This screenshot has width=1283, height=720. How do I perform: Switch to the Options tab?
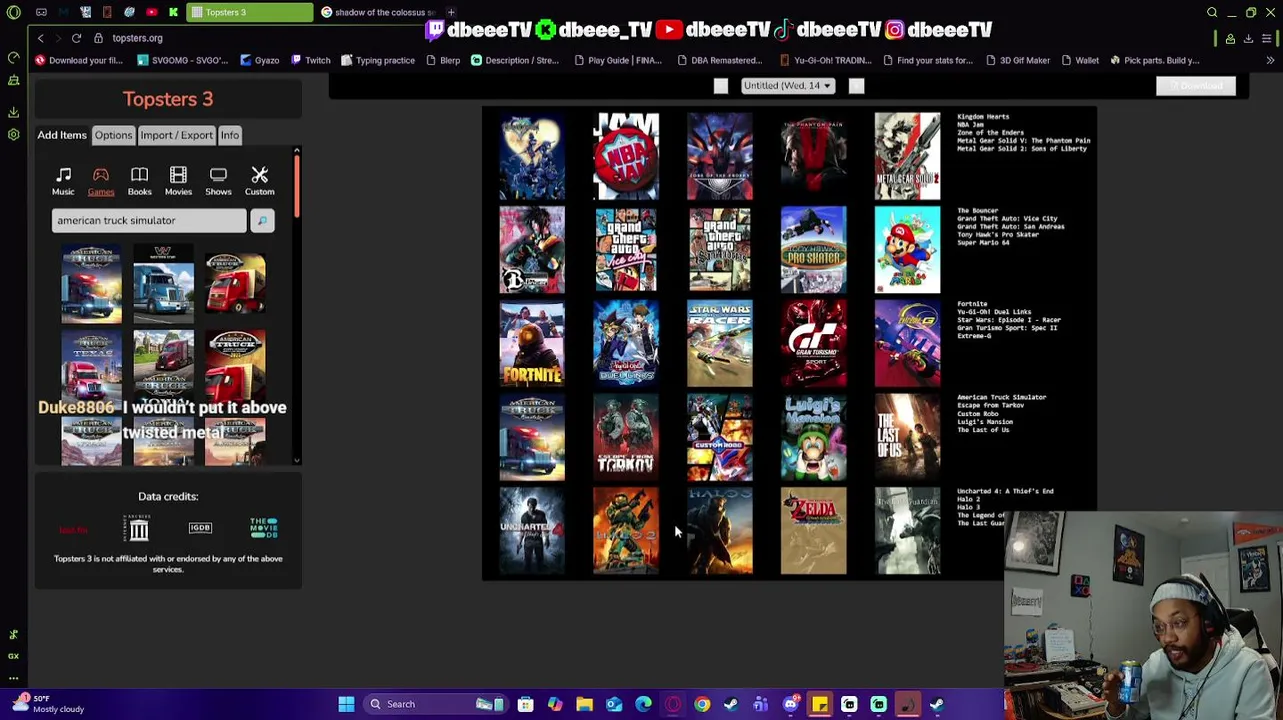pos(113,135)
